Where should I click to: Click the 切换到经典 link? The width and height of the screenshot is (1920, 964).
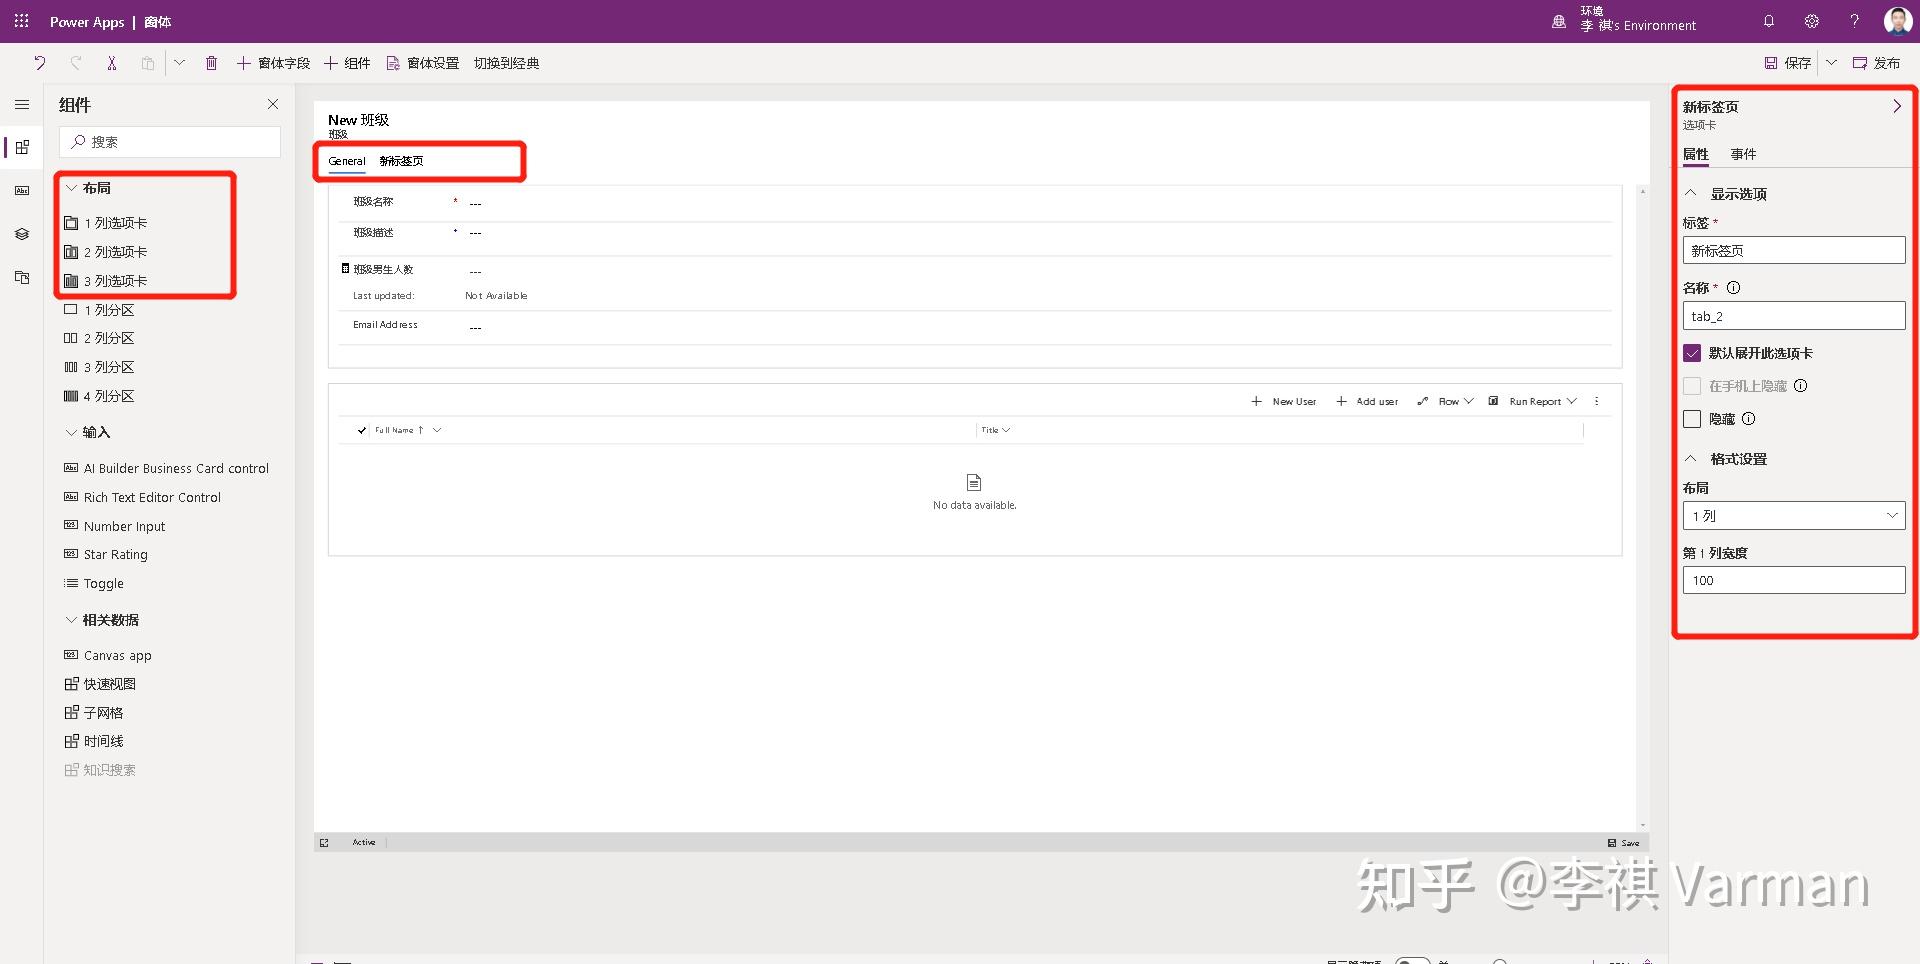(x=506, y=63)
